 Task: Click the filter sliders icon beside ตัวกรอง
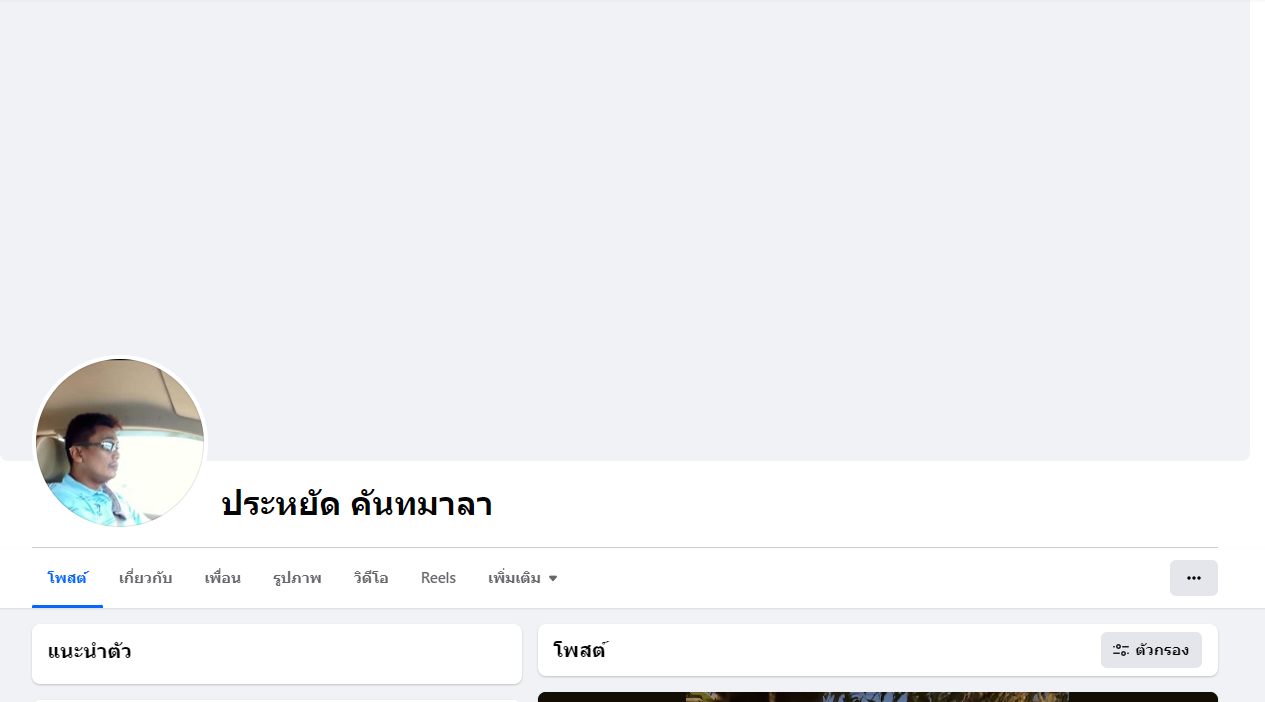coord(1121,650)
